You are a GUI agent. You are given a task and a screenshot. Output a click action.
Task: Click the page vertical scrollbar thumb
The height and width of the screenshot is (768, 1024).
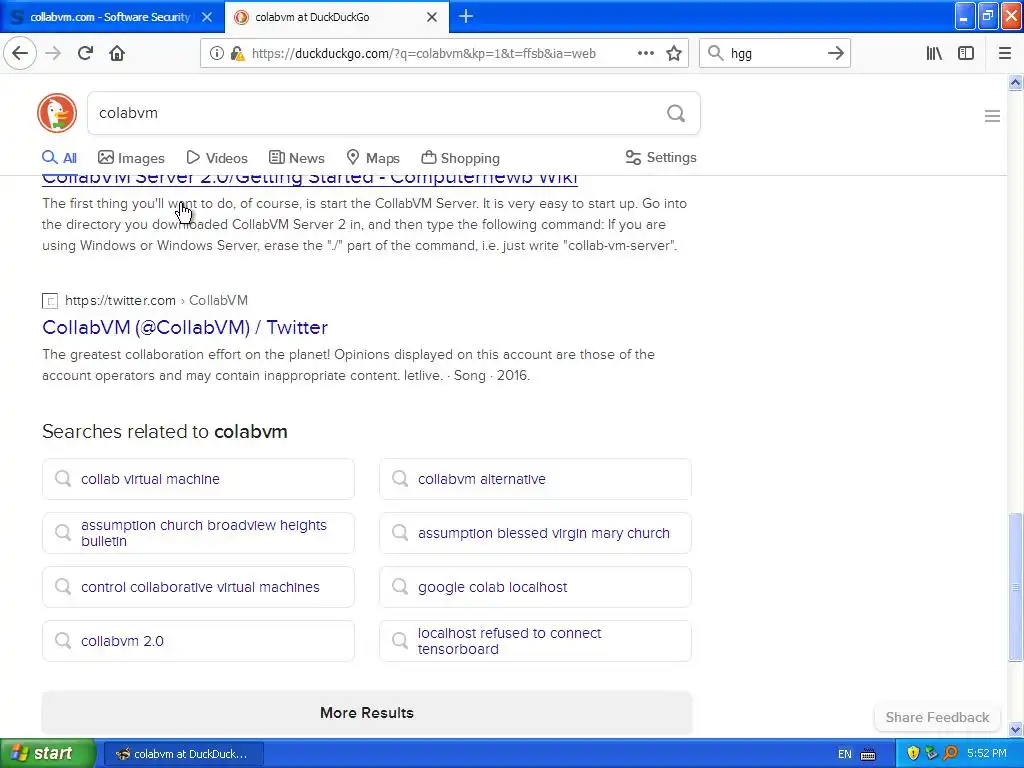[1016, 586]
